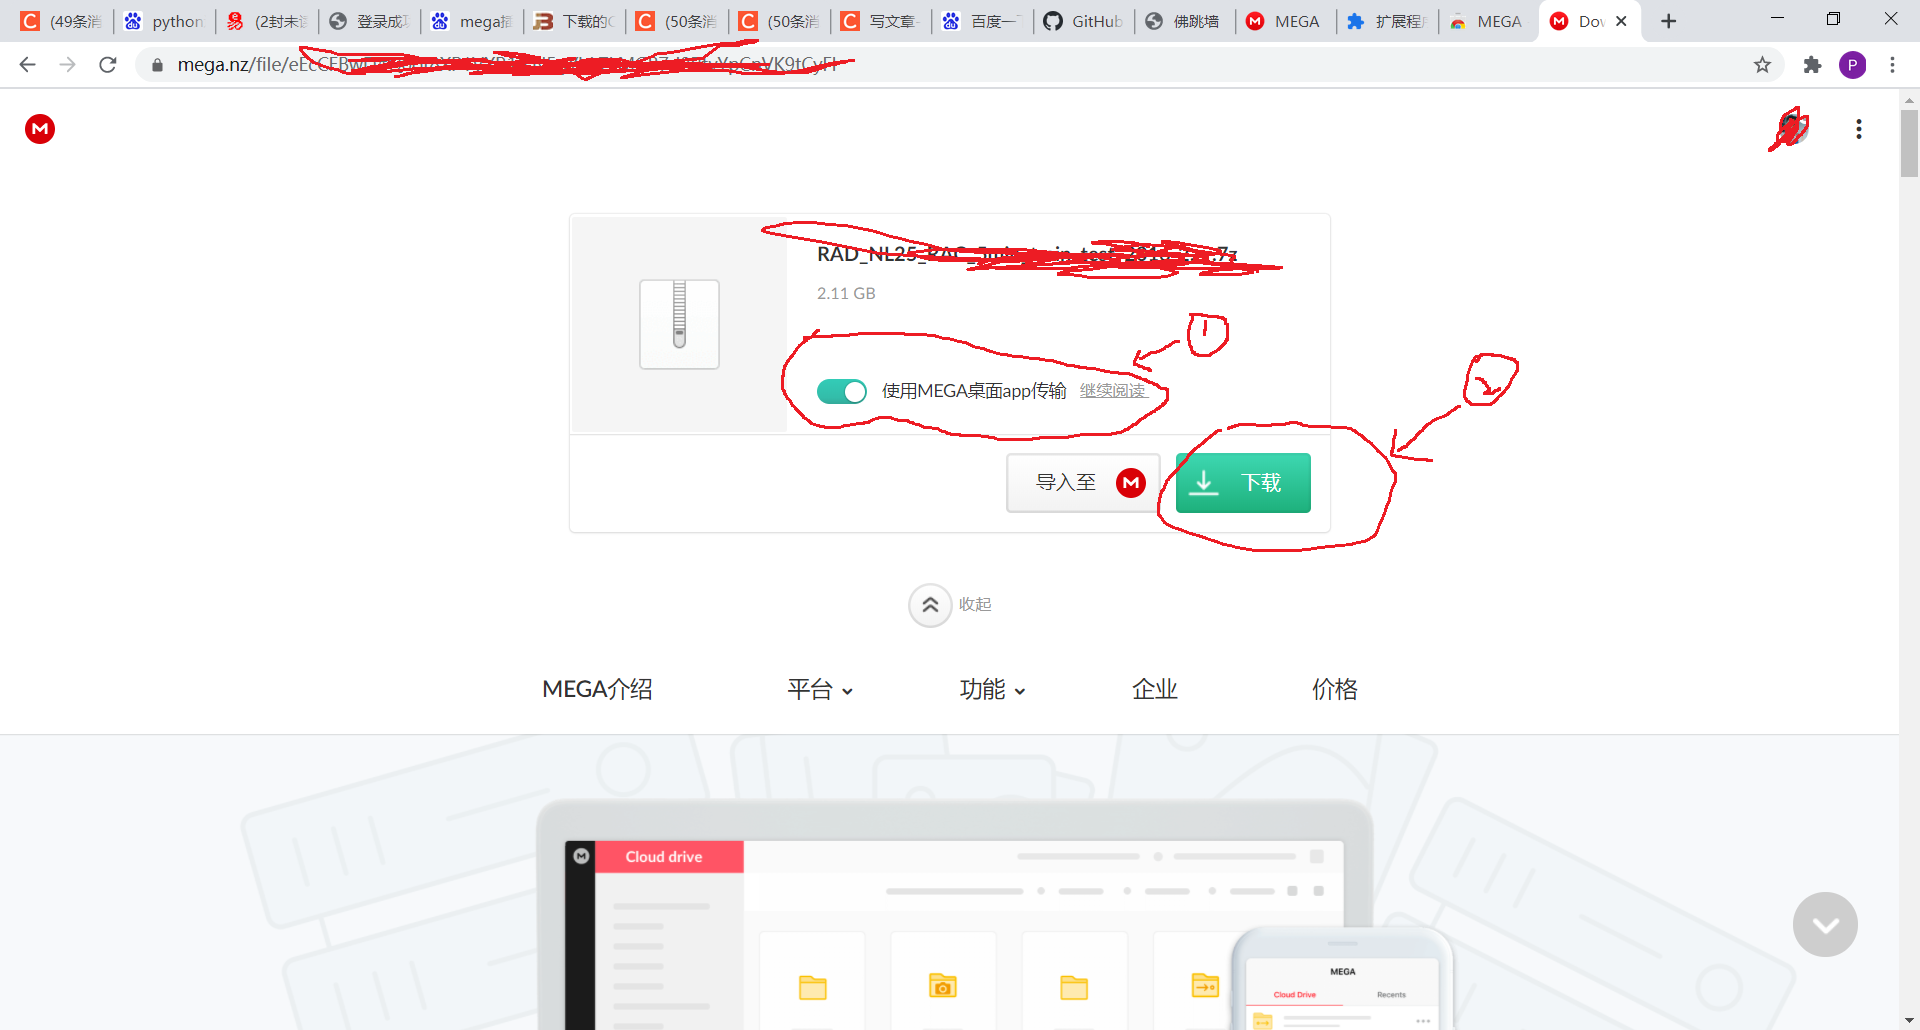Open the Chrome extensions puzzle icon
1920x1030 pixels.
coord(1812,64)
